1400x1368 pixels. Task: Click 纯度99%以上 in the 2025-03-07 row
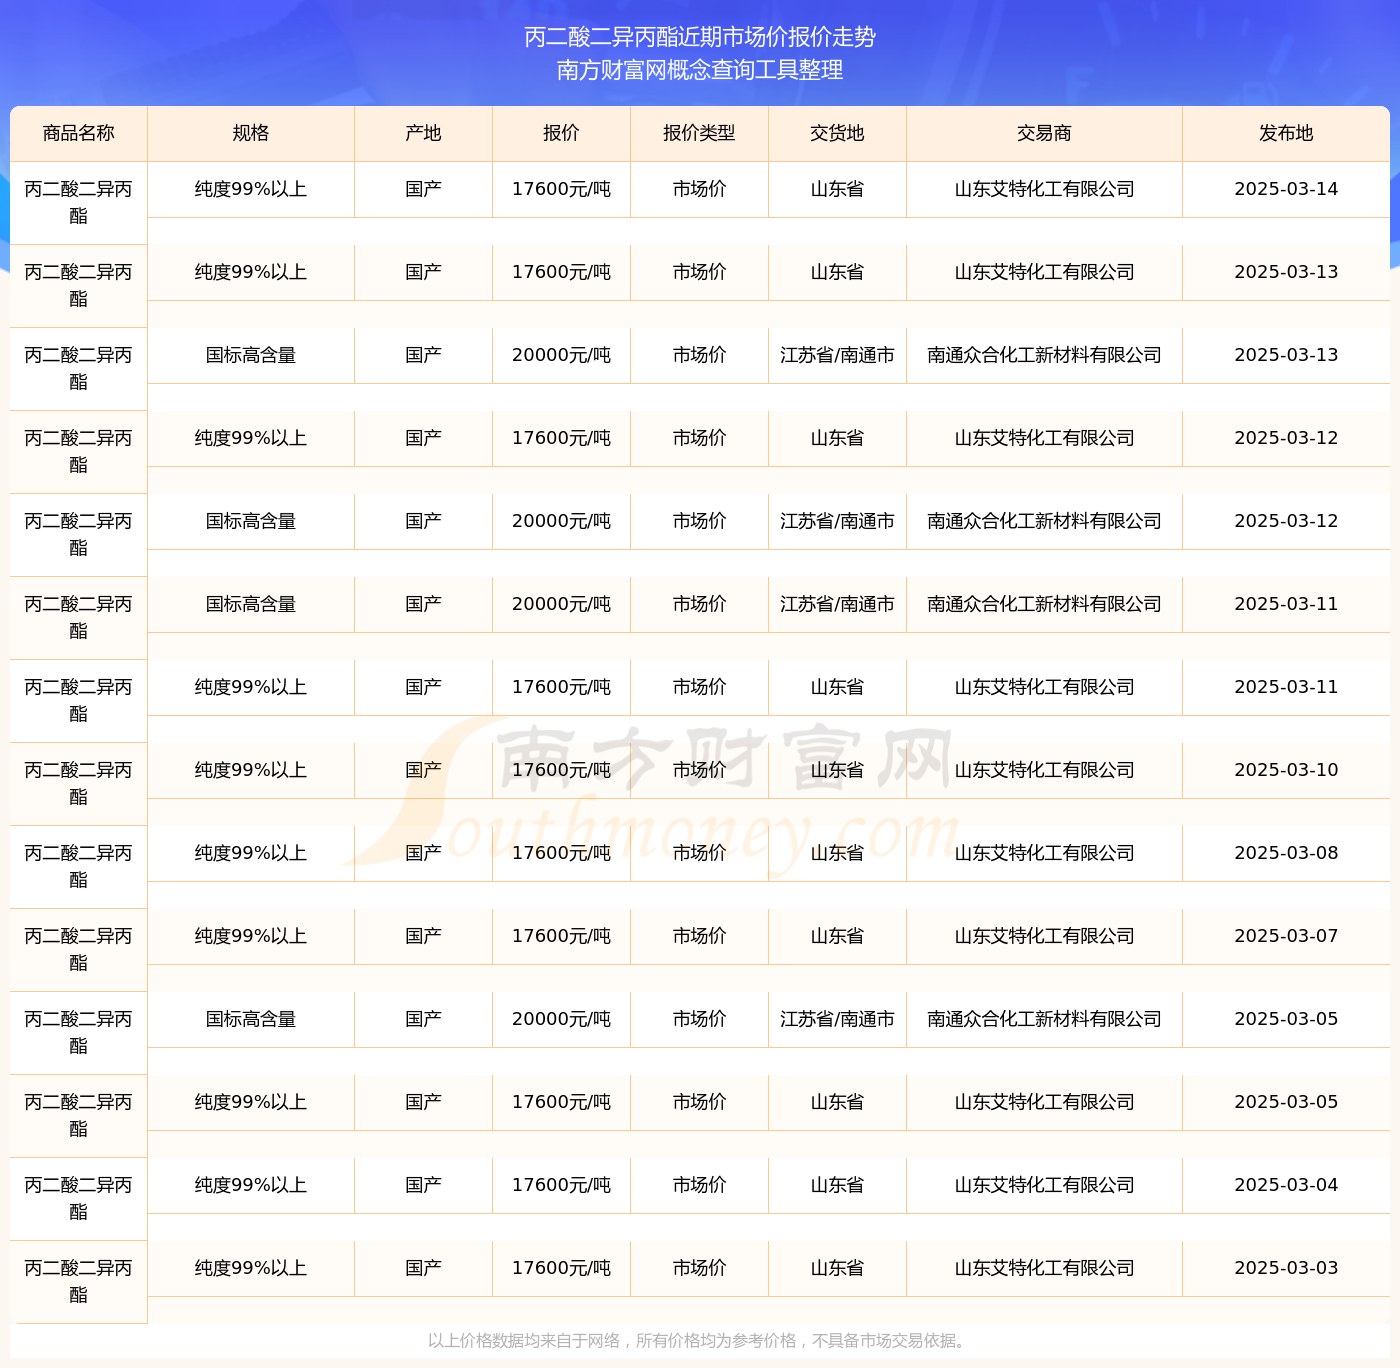[251, 936]
